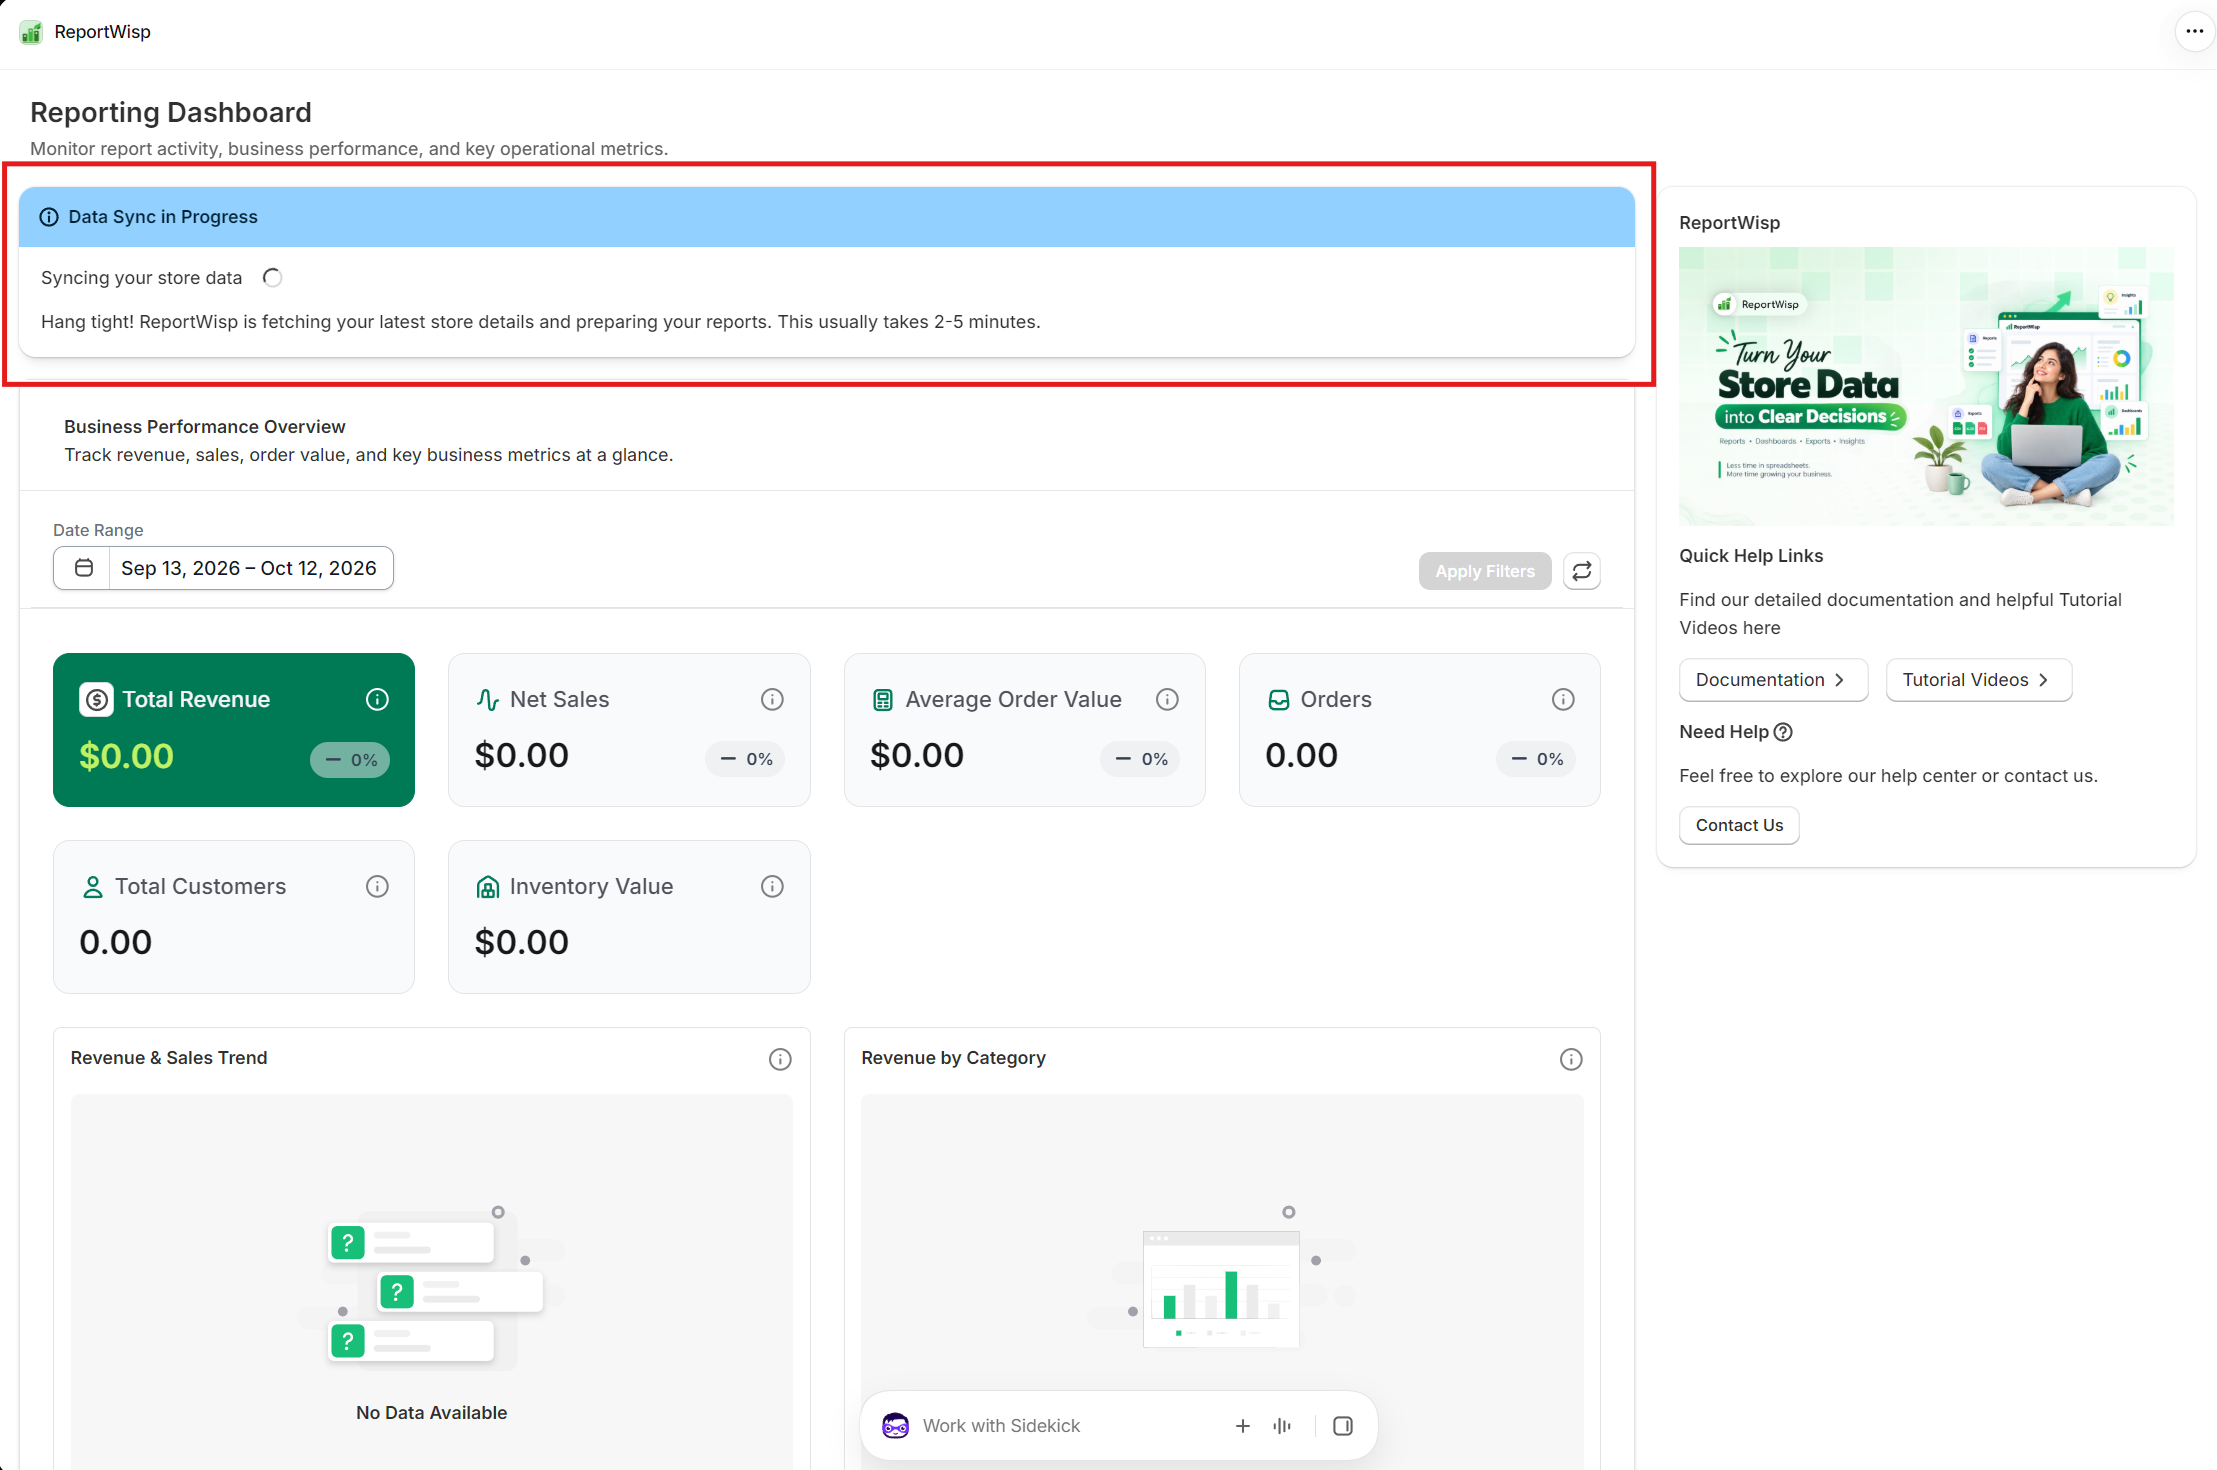
Task: Show info for Orders card
Action: click(1563, 699)
